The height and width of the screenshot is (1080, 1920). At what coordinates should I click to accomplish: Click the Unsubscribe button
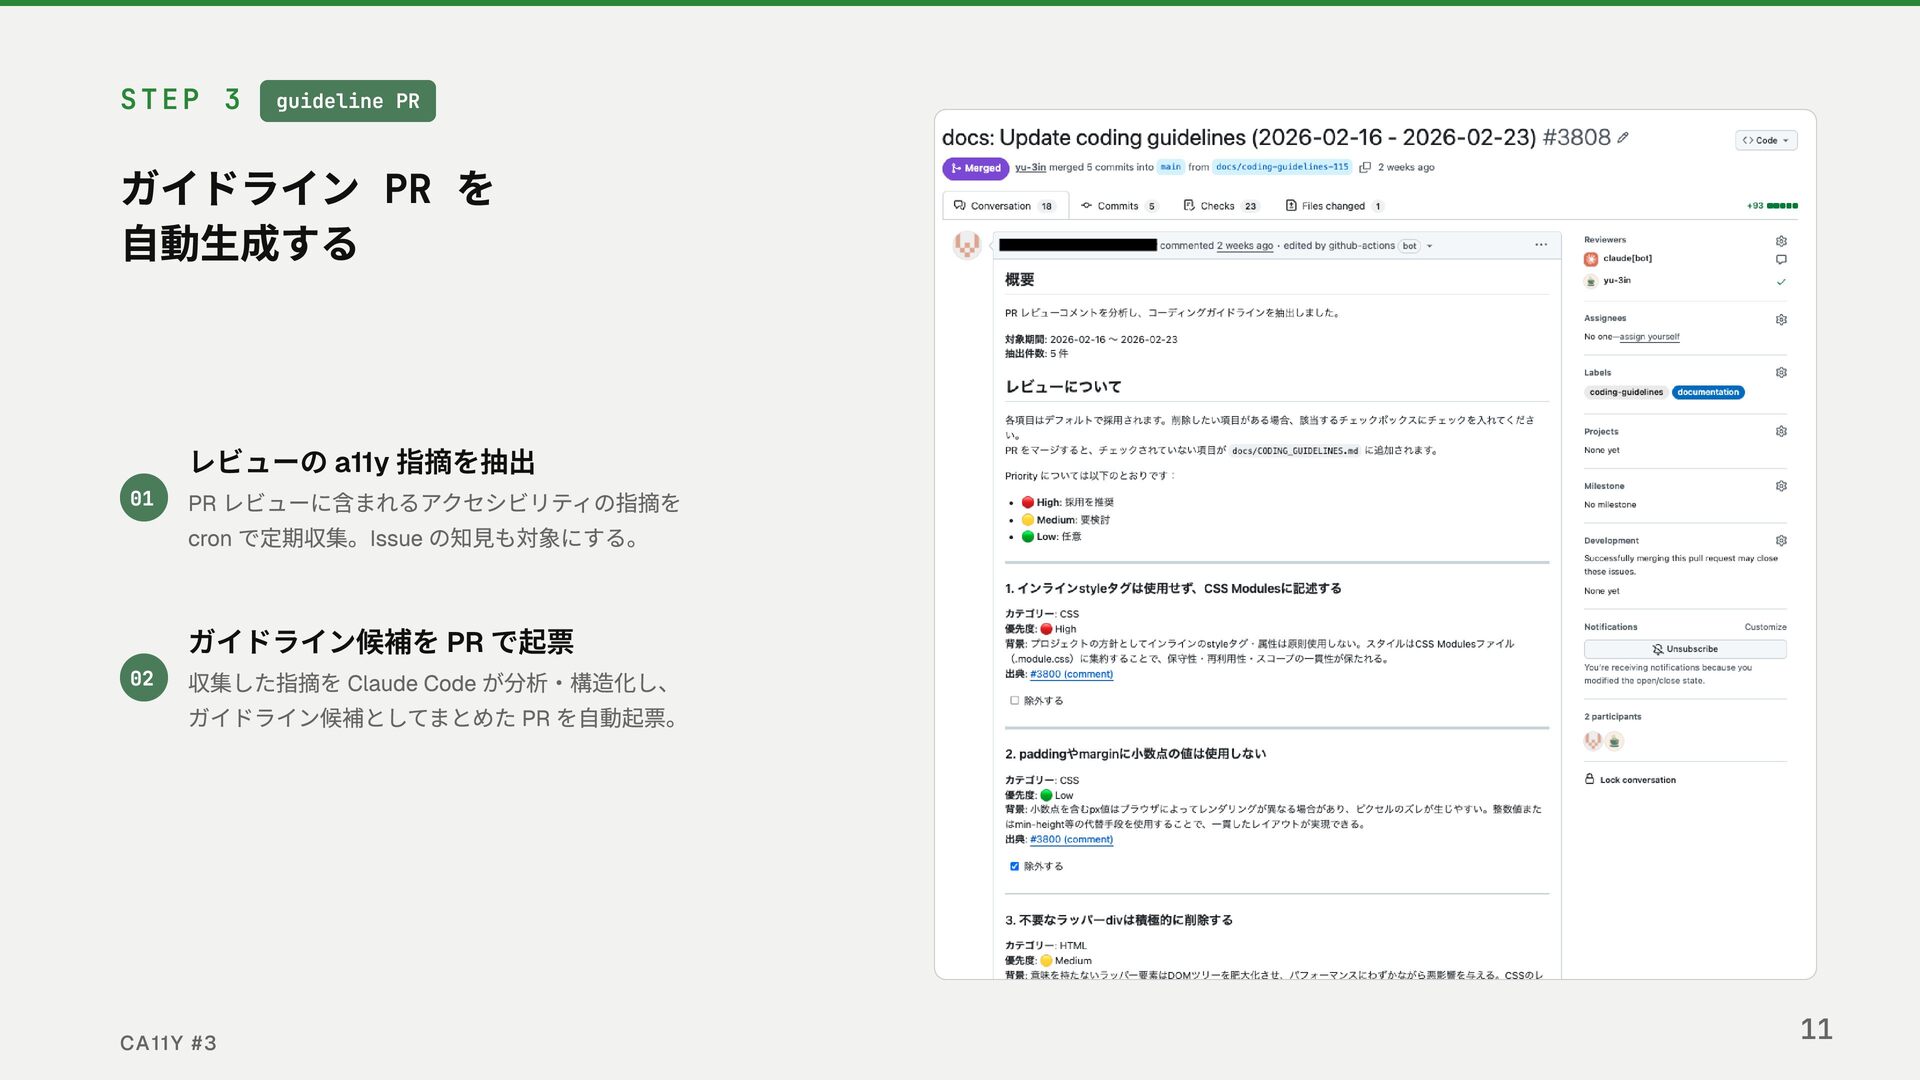[x=1685, y=649]
